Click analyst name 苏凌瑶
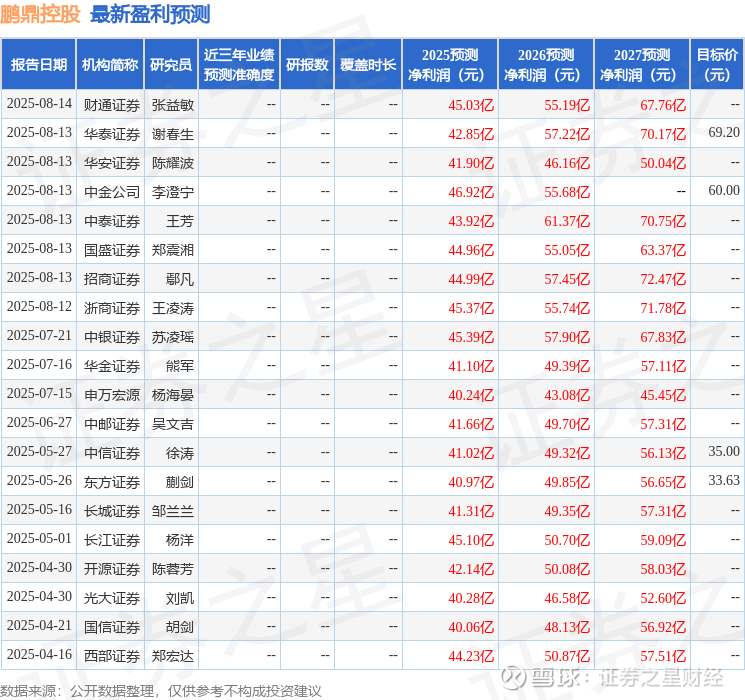Screen dimensions: 745x700 [172, 337]
